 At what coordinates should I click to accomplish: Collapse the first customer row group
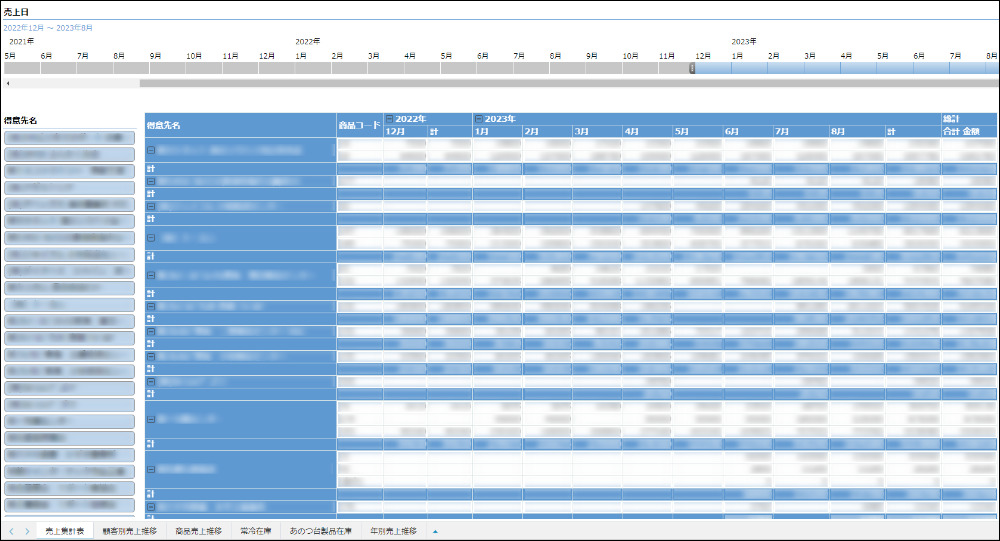pyautogui.click(x=151, y=150)
